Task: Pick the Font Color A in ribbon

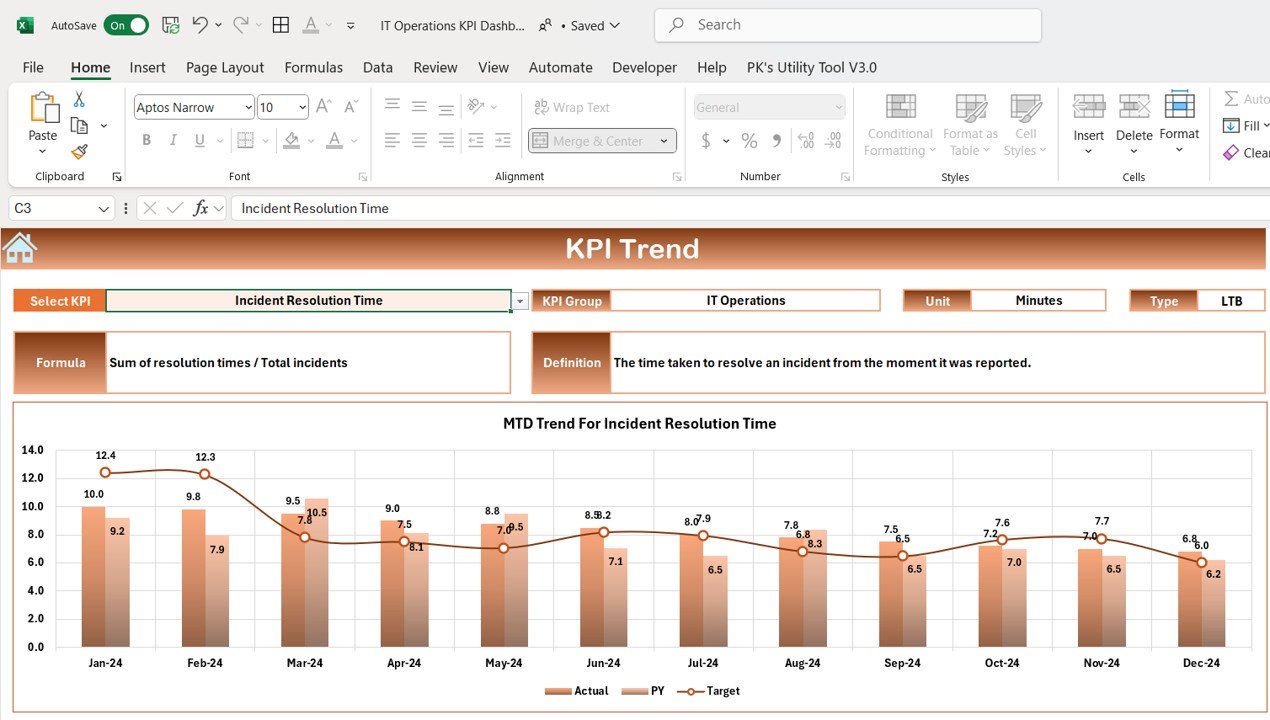Action: pyautogui.click(x=335, y=141)
